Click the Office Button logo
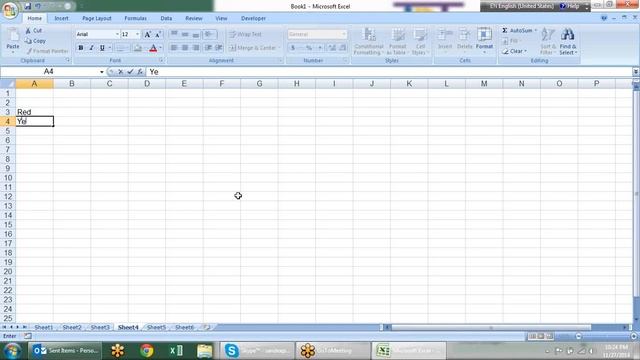The height and width of the screenshot is (360, 640). (10, 10)
